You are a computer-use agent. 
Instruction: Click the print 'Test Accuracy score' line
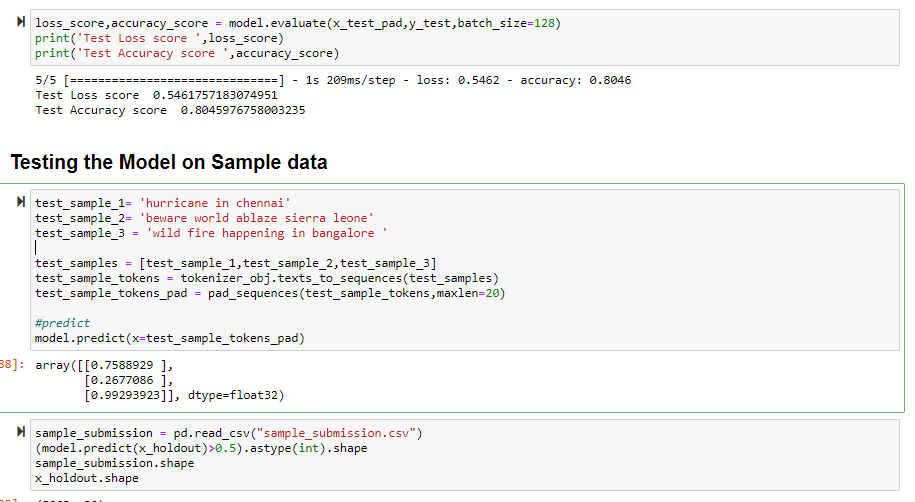pyautogui.click(x=187, y=52)
